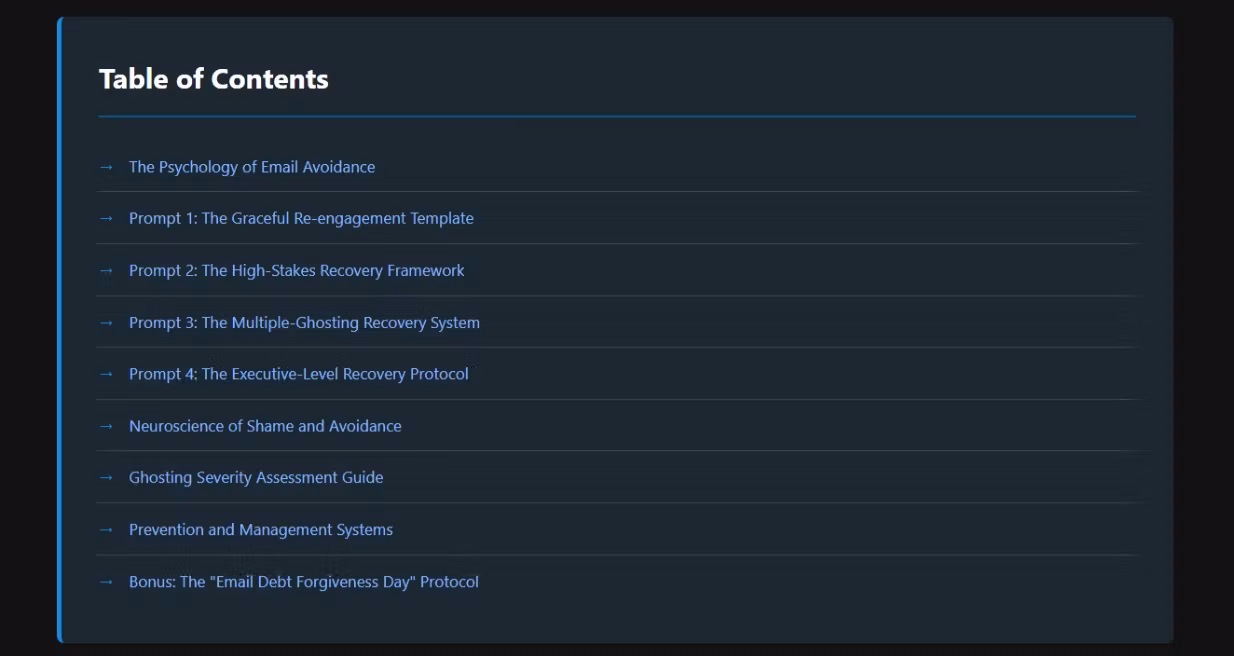Click the arrow icon before Prompt 1
This screenshot has width=1234, height=656.
pos(106,218)
